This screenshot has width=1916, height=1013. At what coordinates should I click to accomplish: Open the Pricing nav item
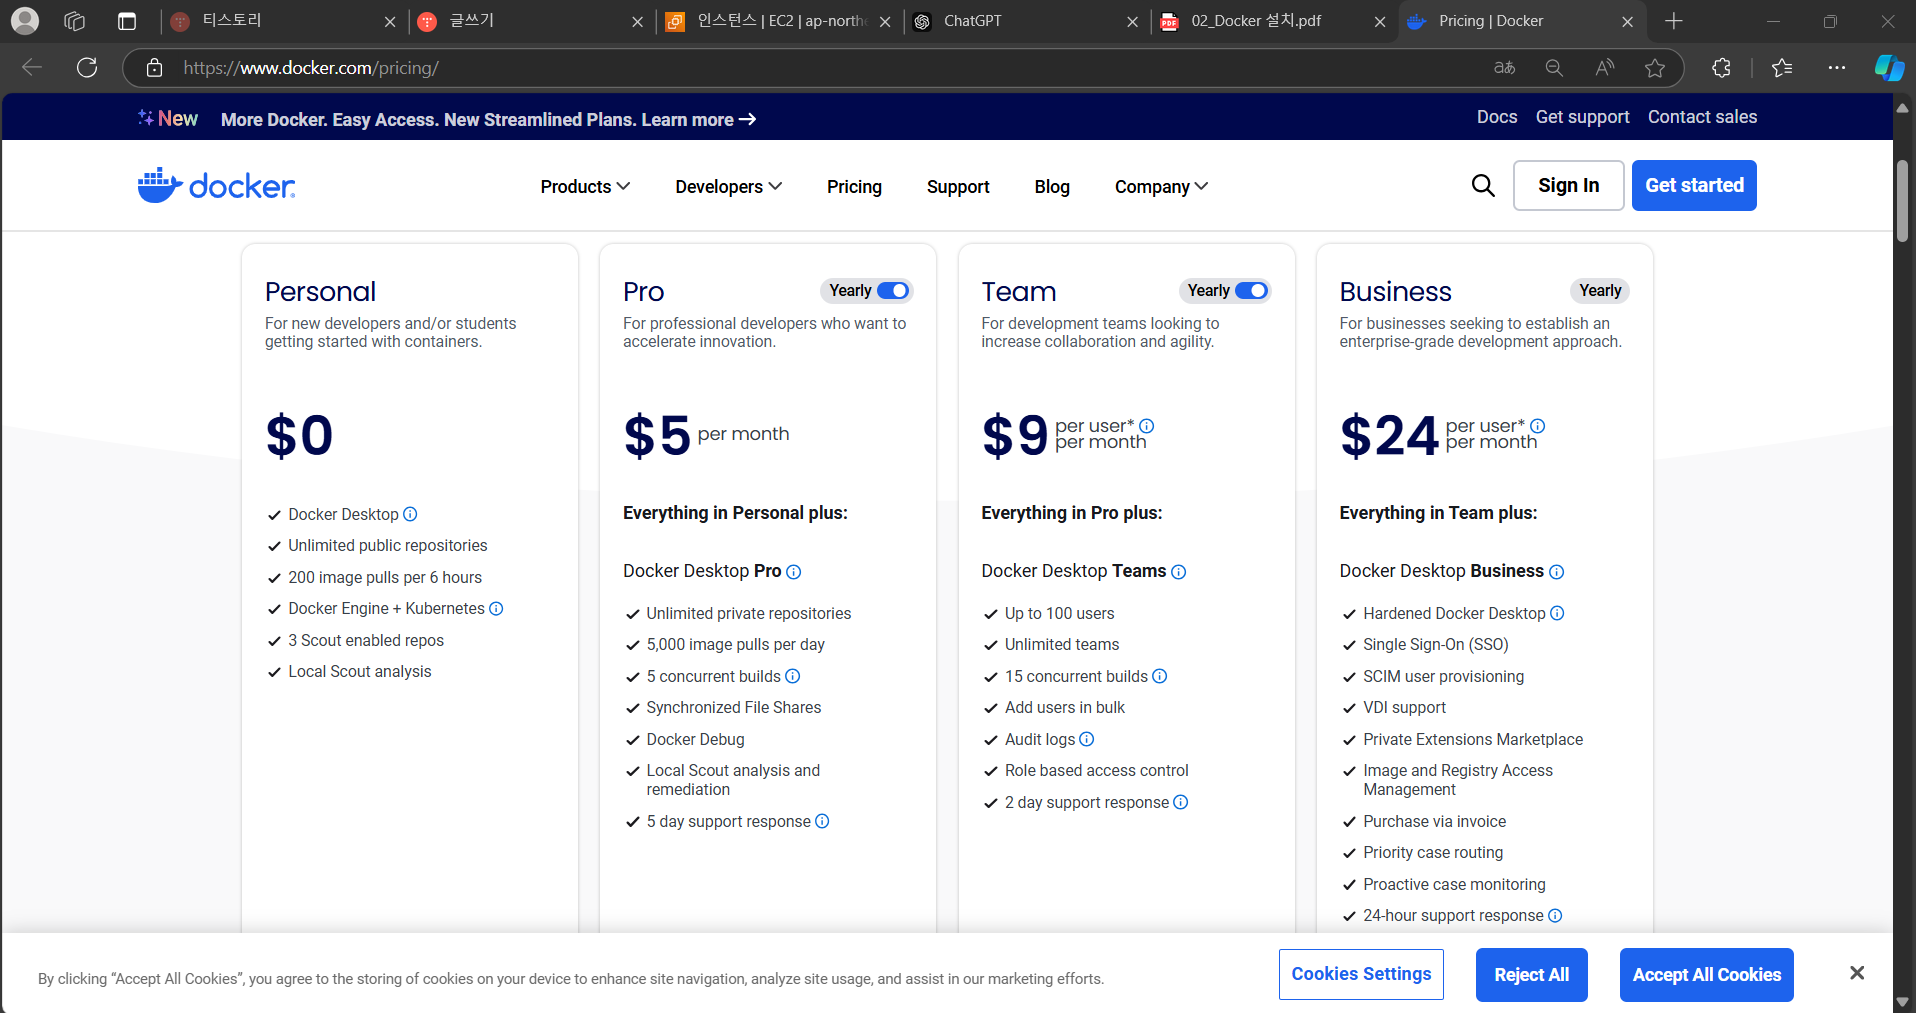[x=854, y=187]
